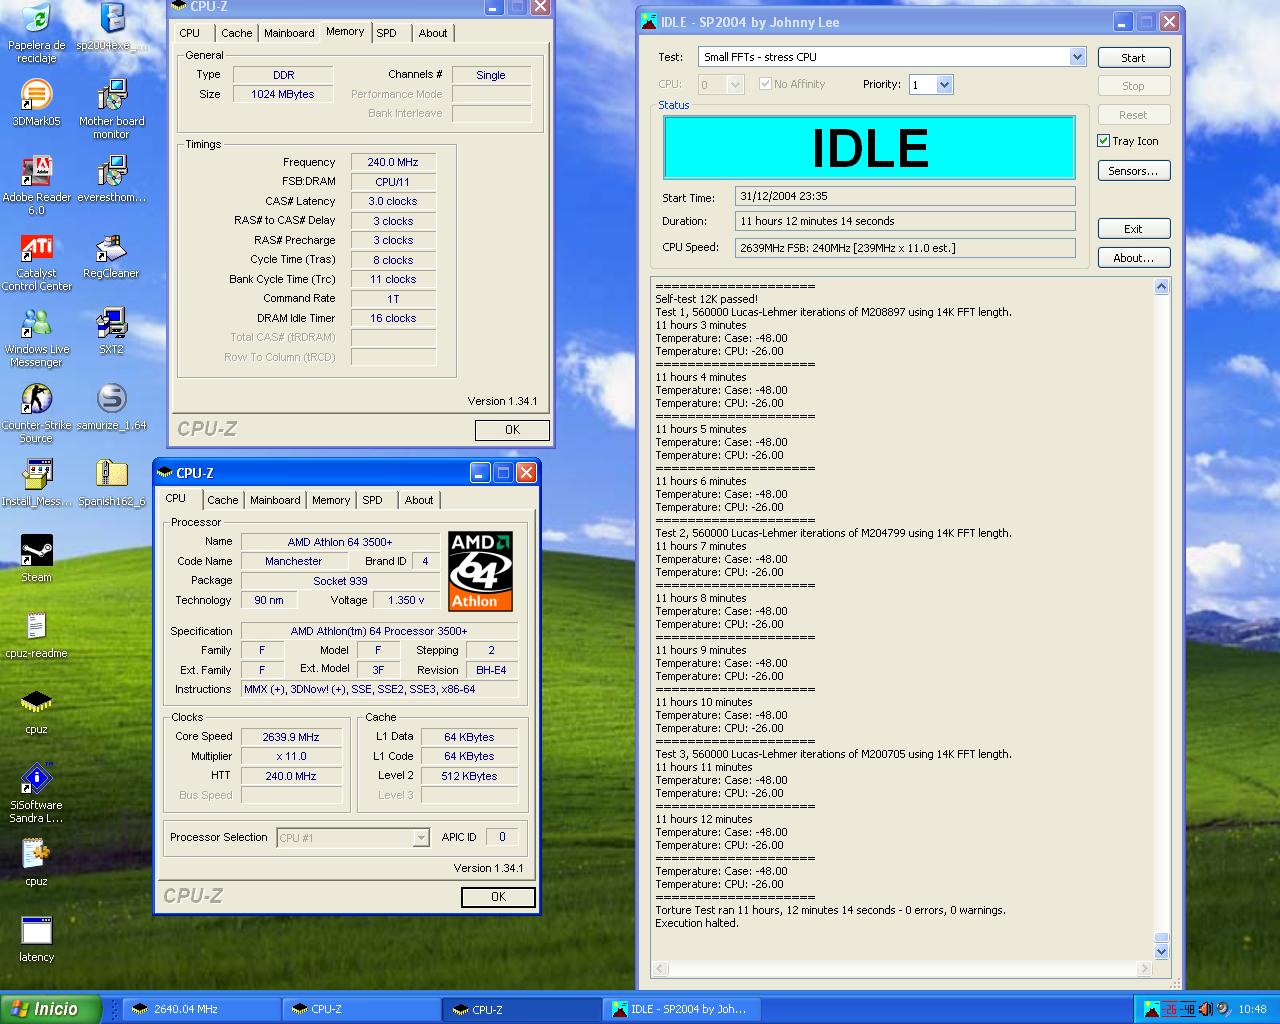1280x1024 pixels.
Task: Open Adobe Reader 6.0 desktop icon
Action: [36, 172]
